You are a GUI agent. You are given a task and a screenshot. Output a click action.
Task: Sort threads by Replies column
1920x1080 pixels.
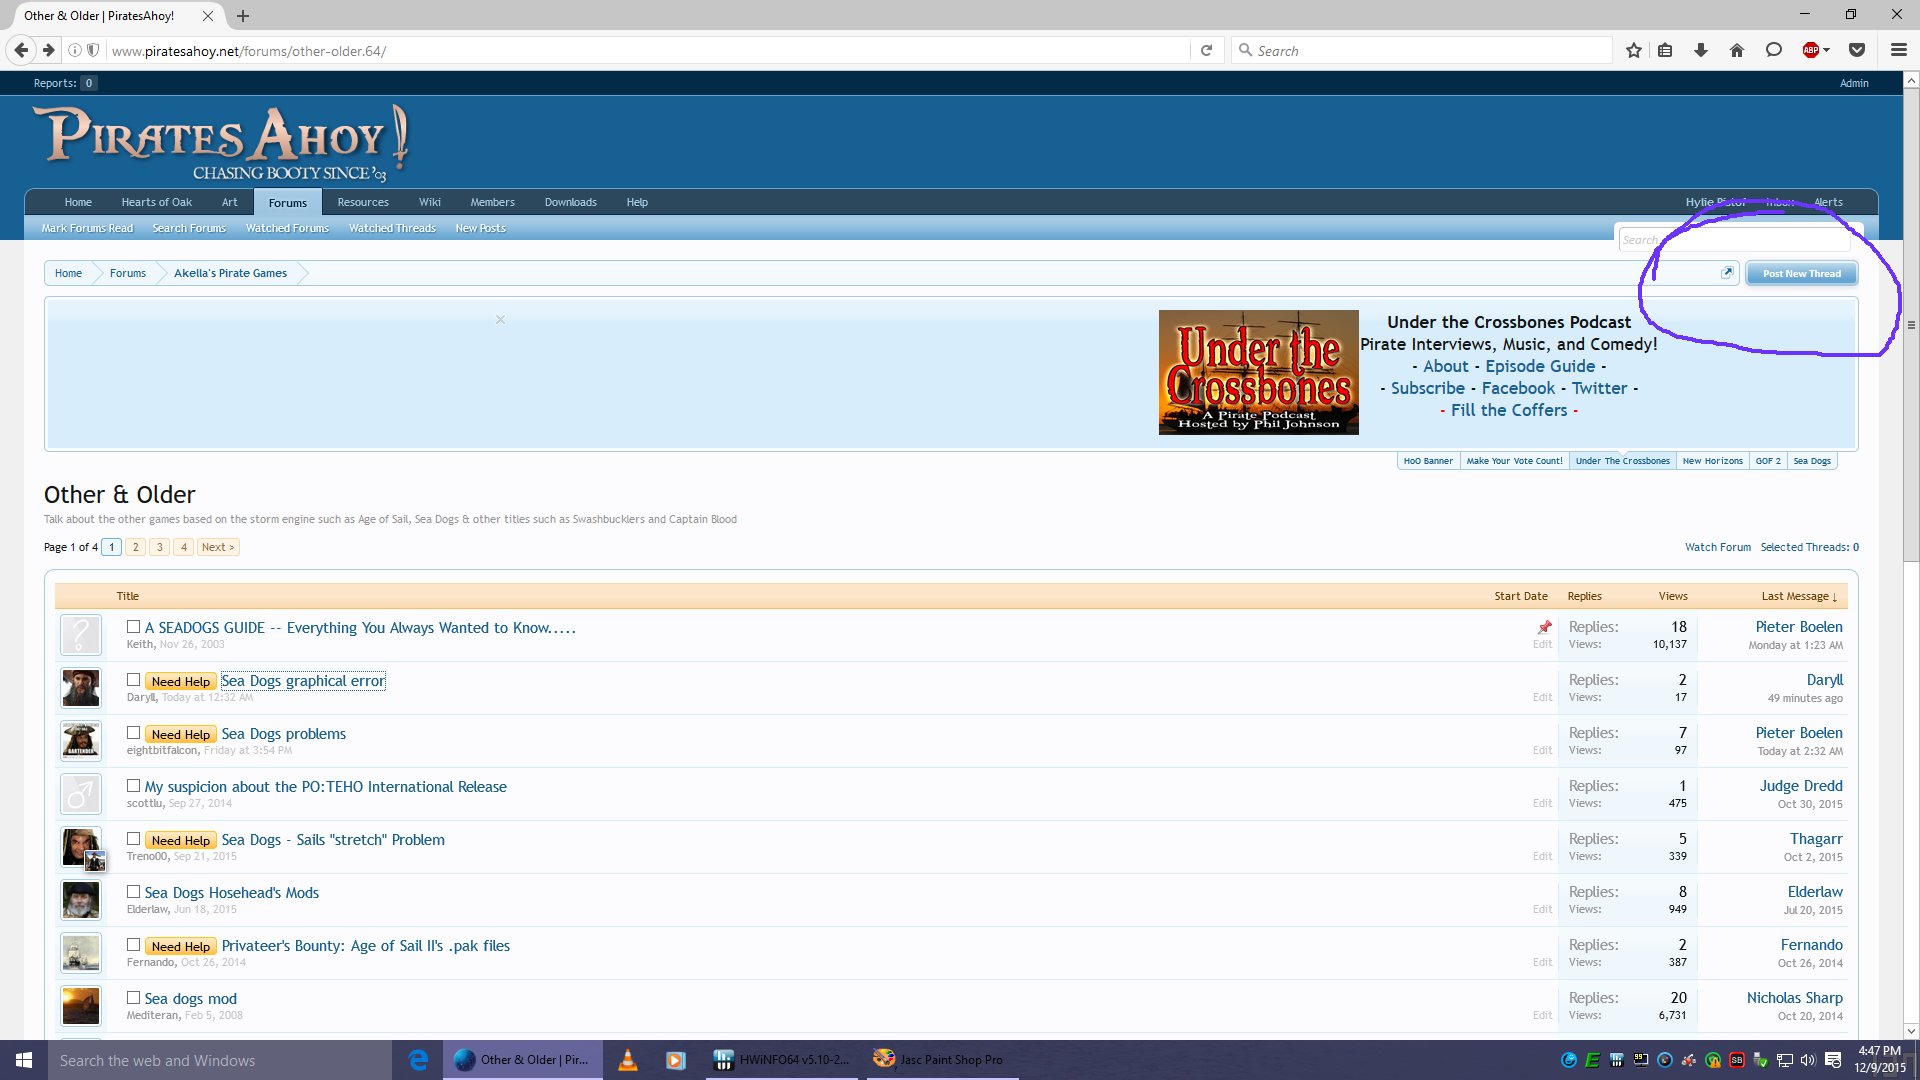[x=1585, y=596]
